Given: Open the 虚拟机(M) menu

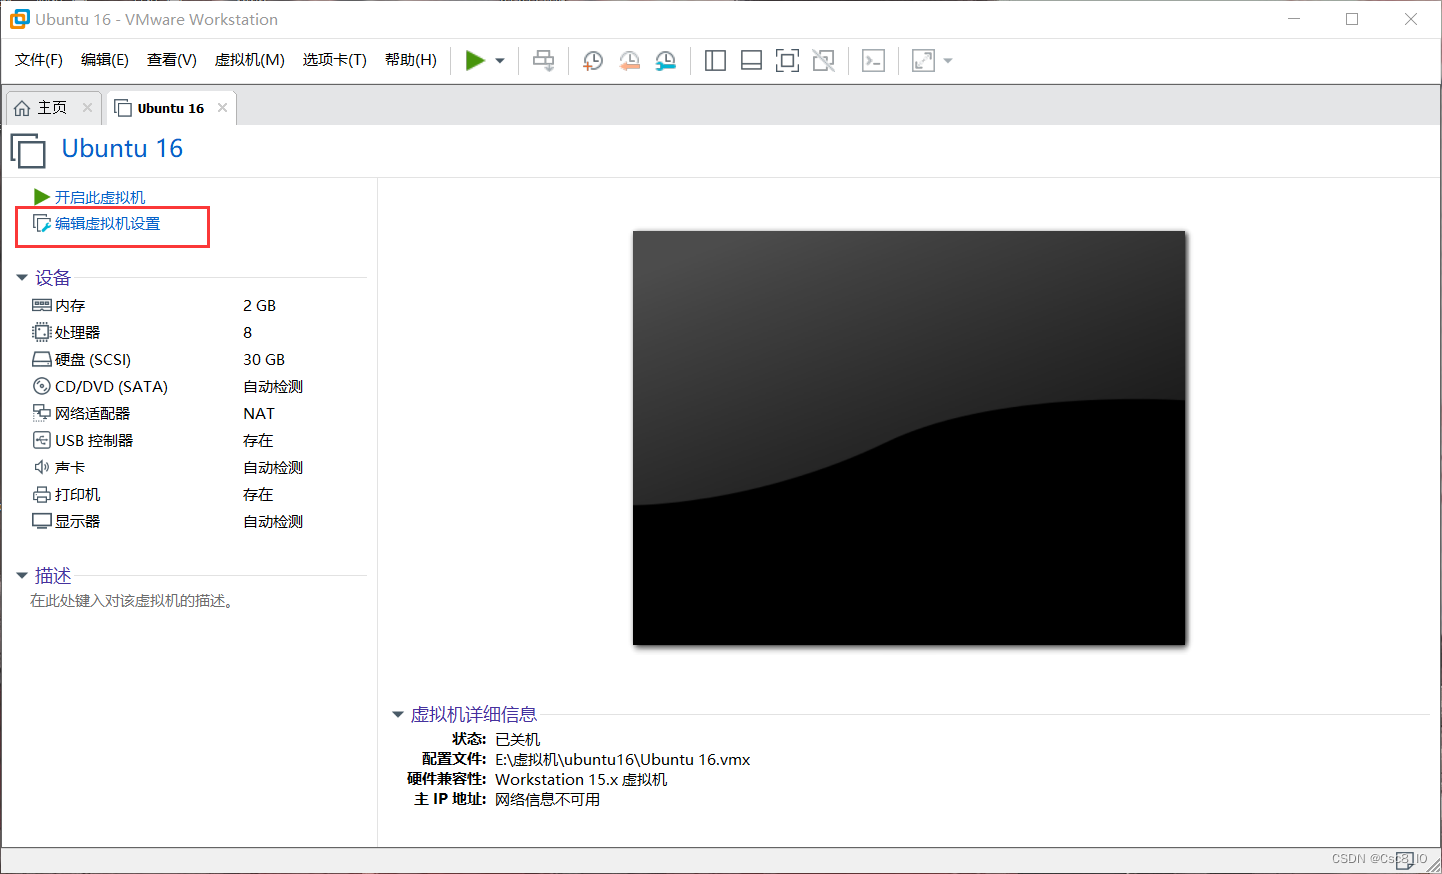Looking at the screenshot, I should point(250,60).
